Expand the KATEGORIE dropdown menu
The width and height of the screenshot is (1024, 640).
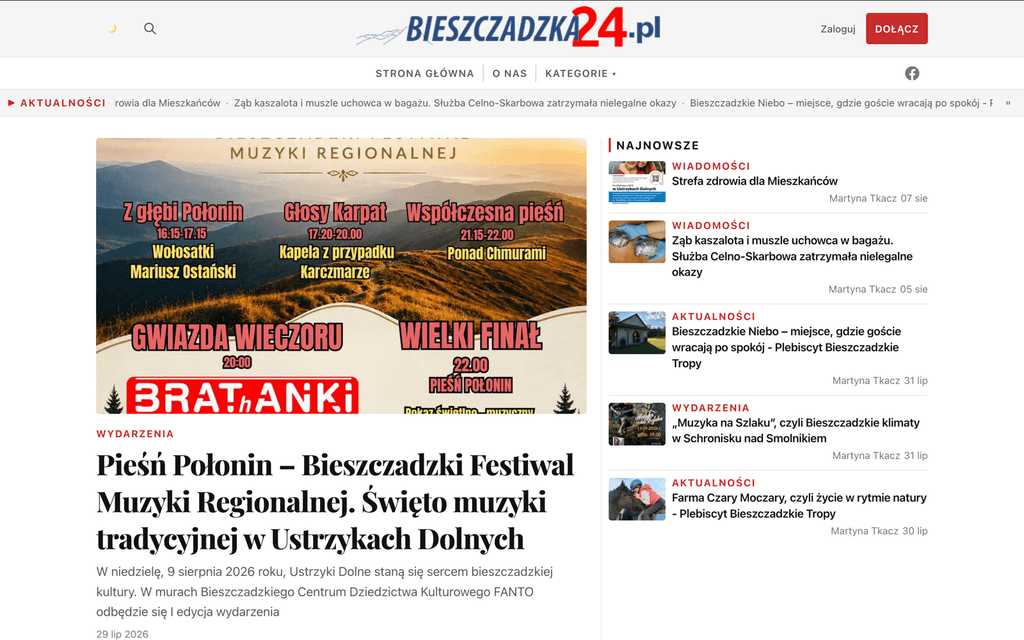581,74
